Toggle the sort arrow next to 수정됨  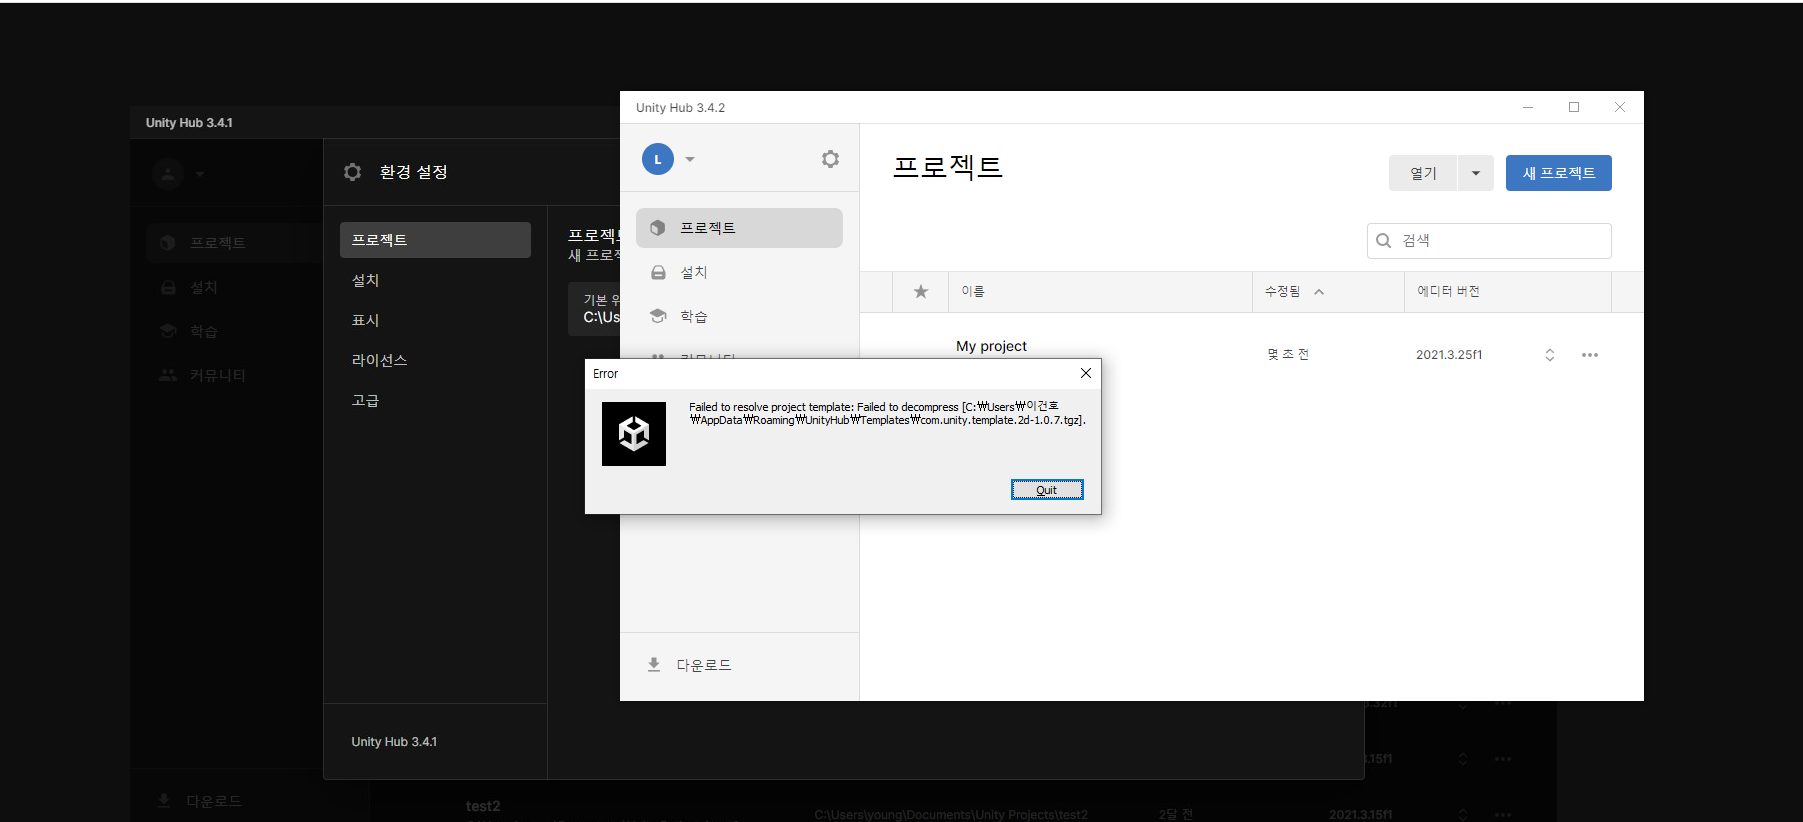(x=1319, y=292)
